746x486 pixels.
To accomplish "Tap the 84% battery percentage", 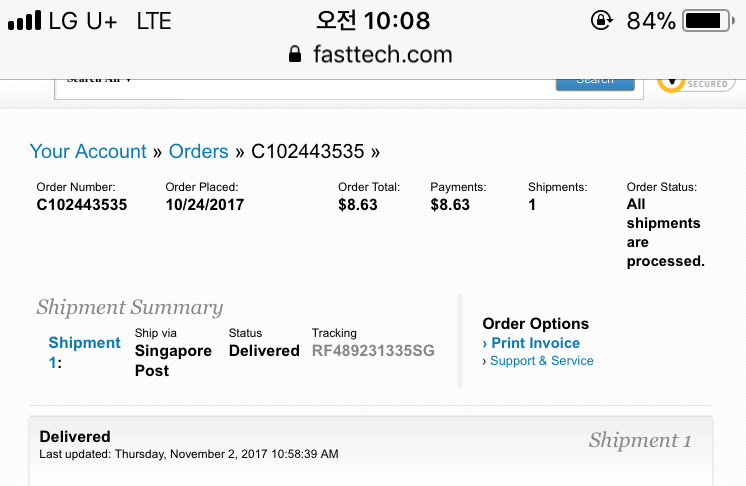I will coord(651,21).
